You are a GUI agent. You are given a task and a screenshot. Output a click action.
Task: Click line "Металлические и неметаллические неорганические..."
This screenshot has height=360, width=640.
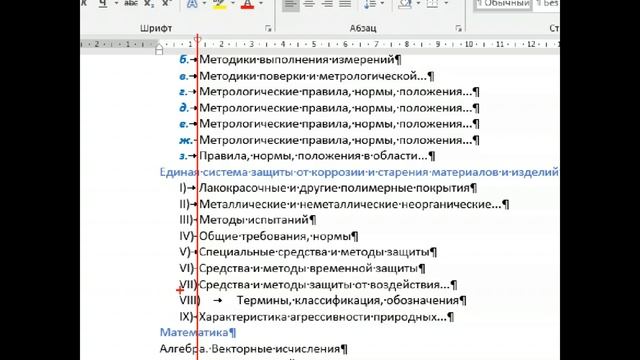tap(350, 204)
